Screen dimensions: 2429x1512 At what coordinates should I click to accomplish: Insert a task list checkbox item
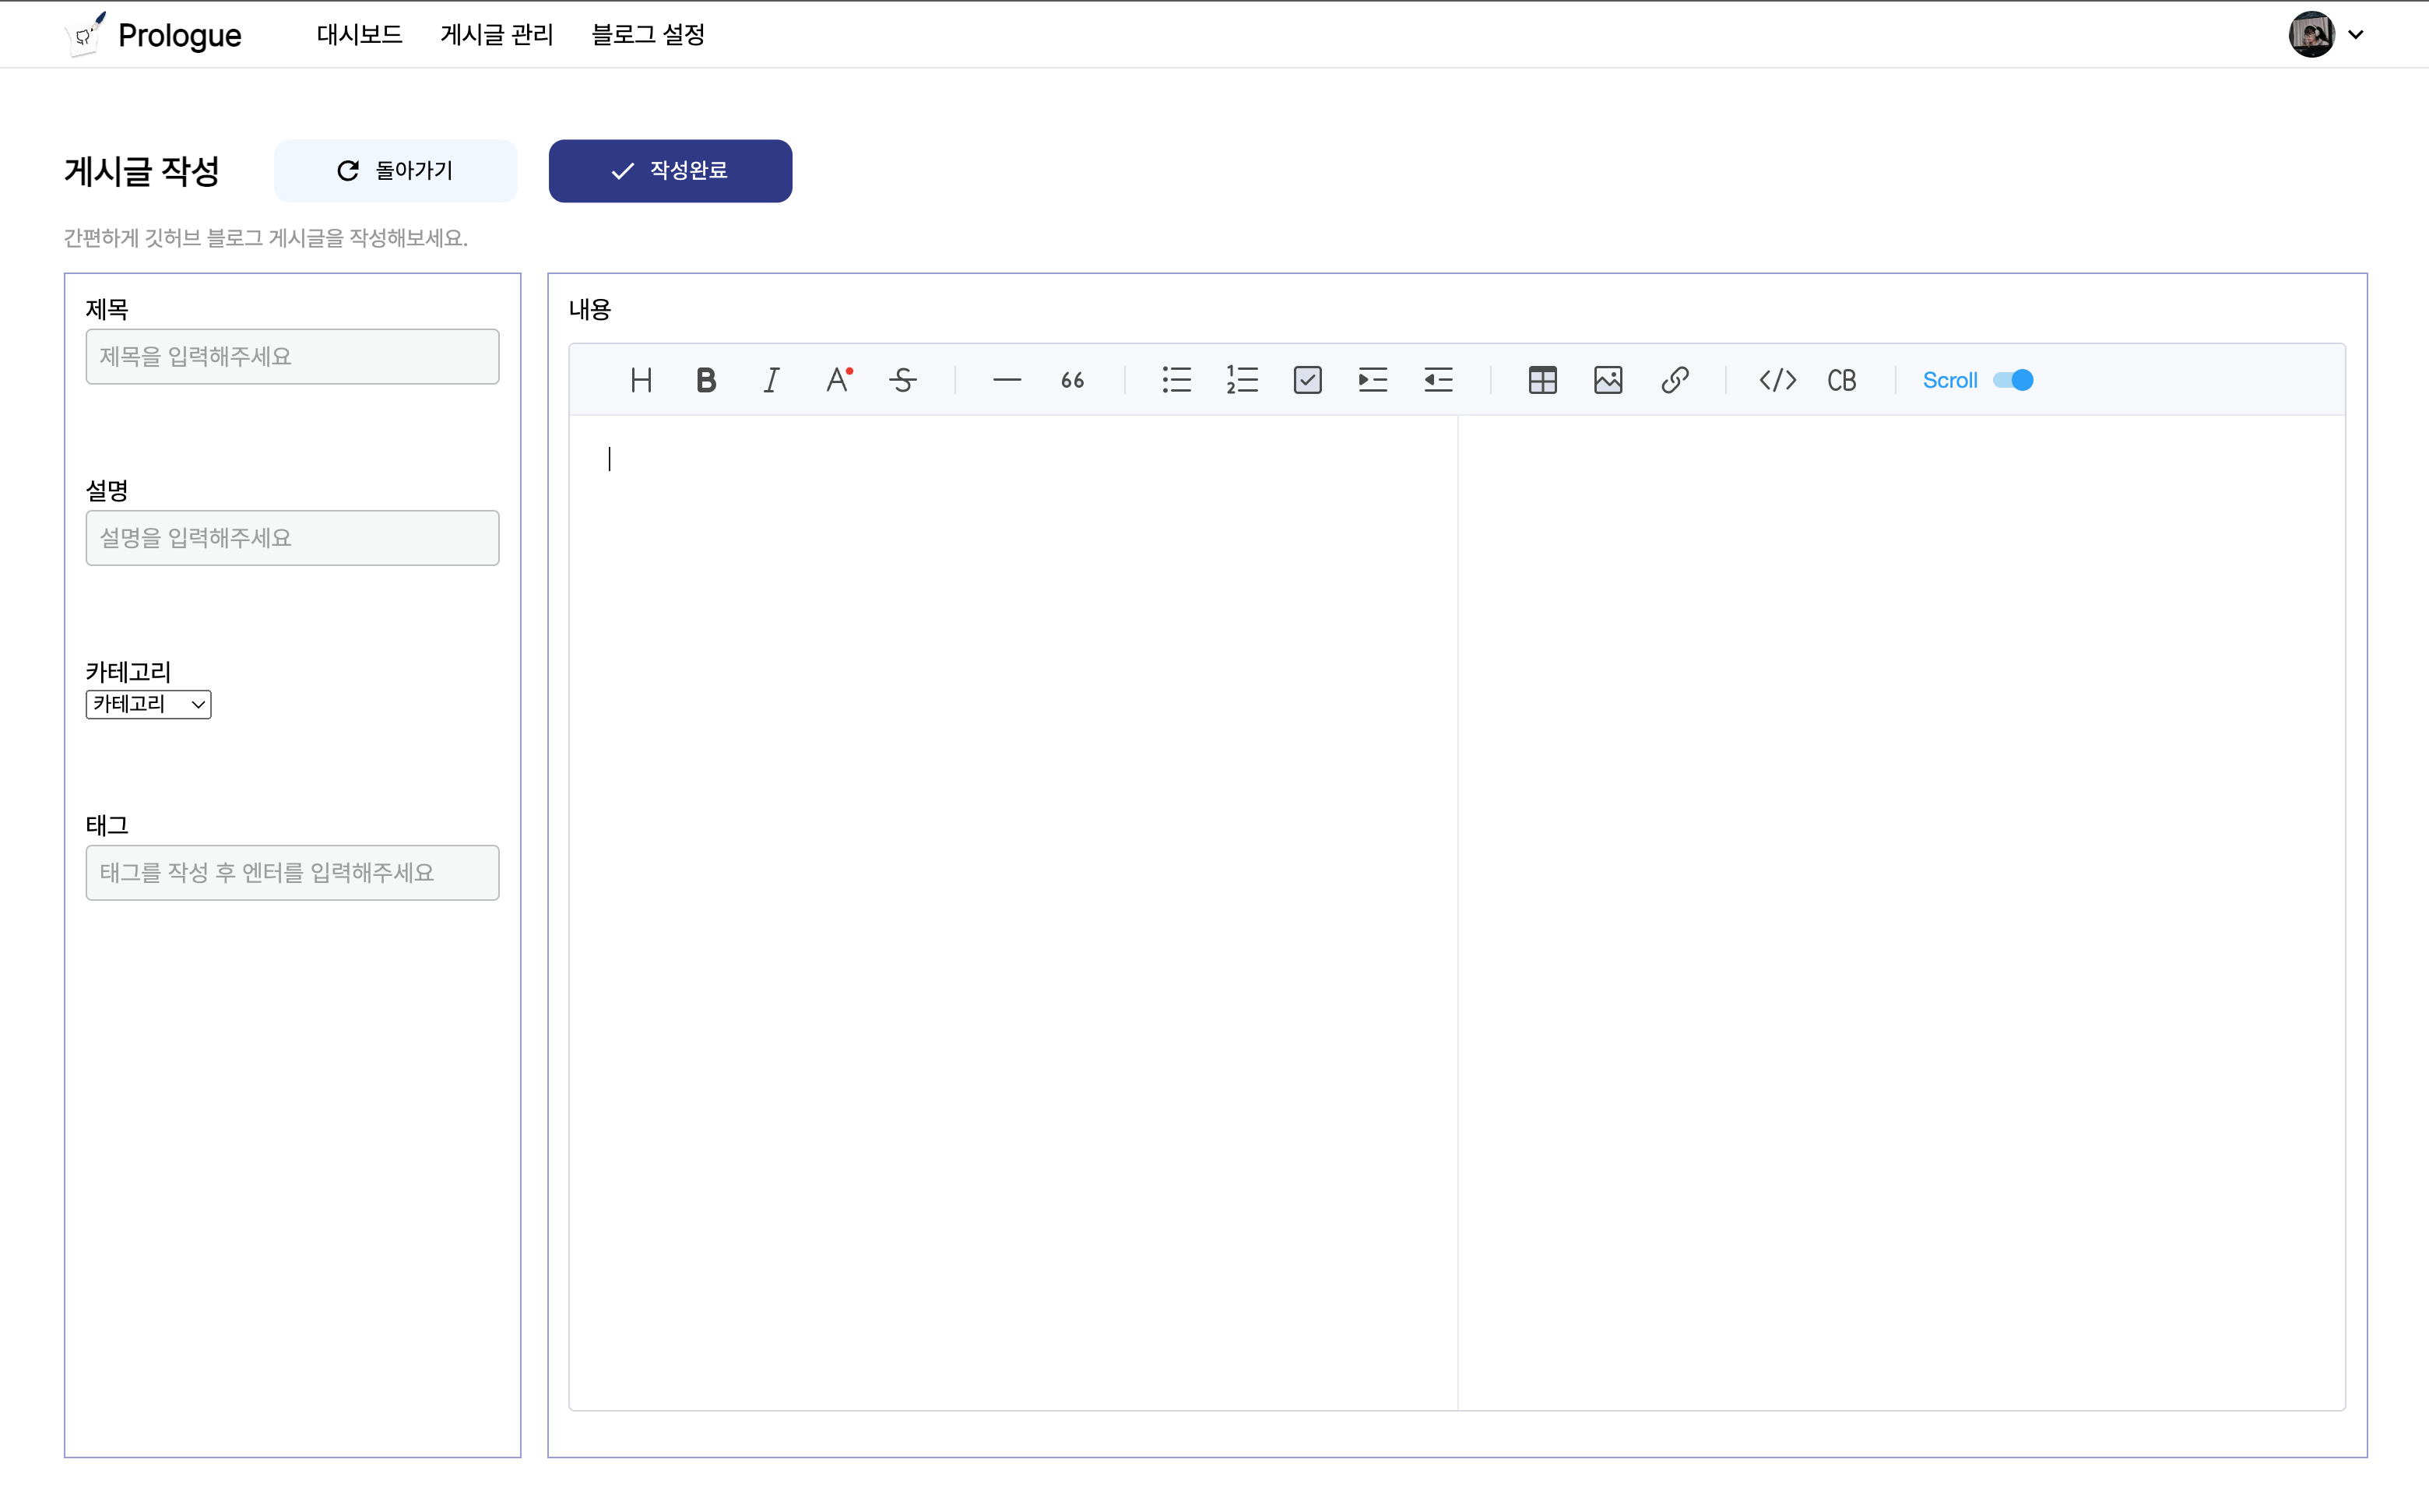pos(1307,380)
